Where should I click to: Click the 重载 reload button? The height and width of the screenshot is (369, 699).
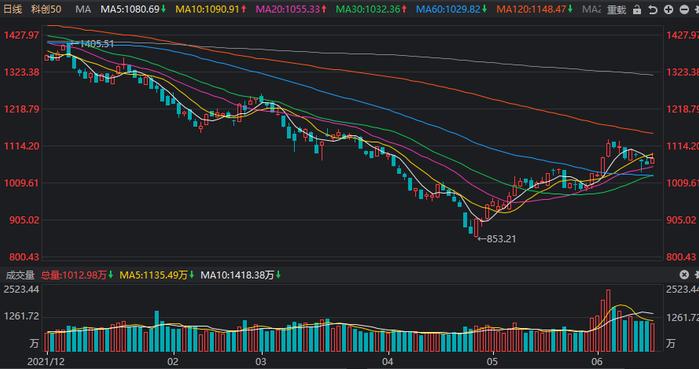pos(617,9)
